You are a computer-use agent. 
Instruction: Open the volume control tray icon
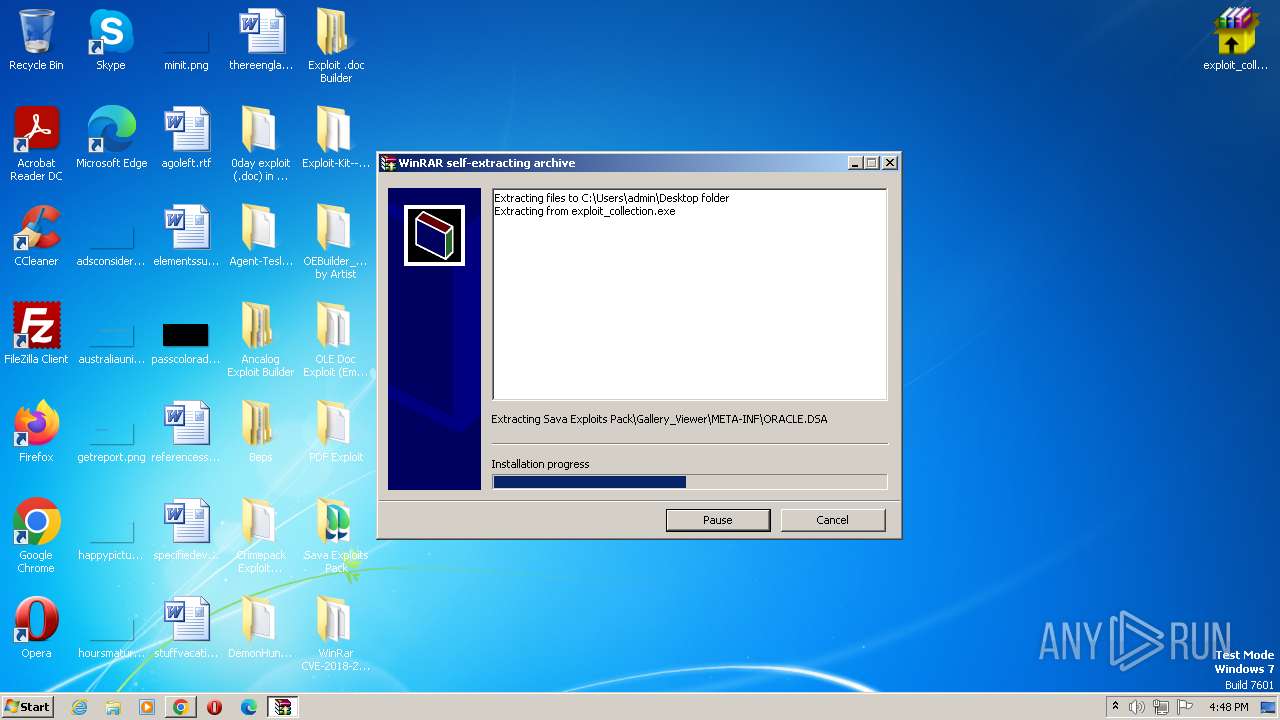[x=1137, y=707]
